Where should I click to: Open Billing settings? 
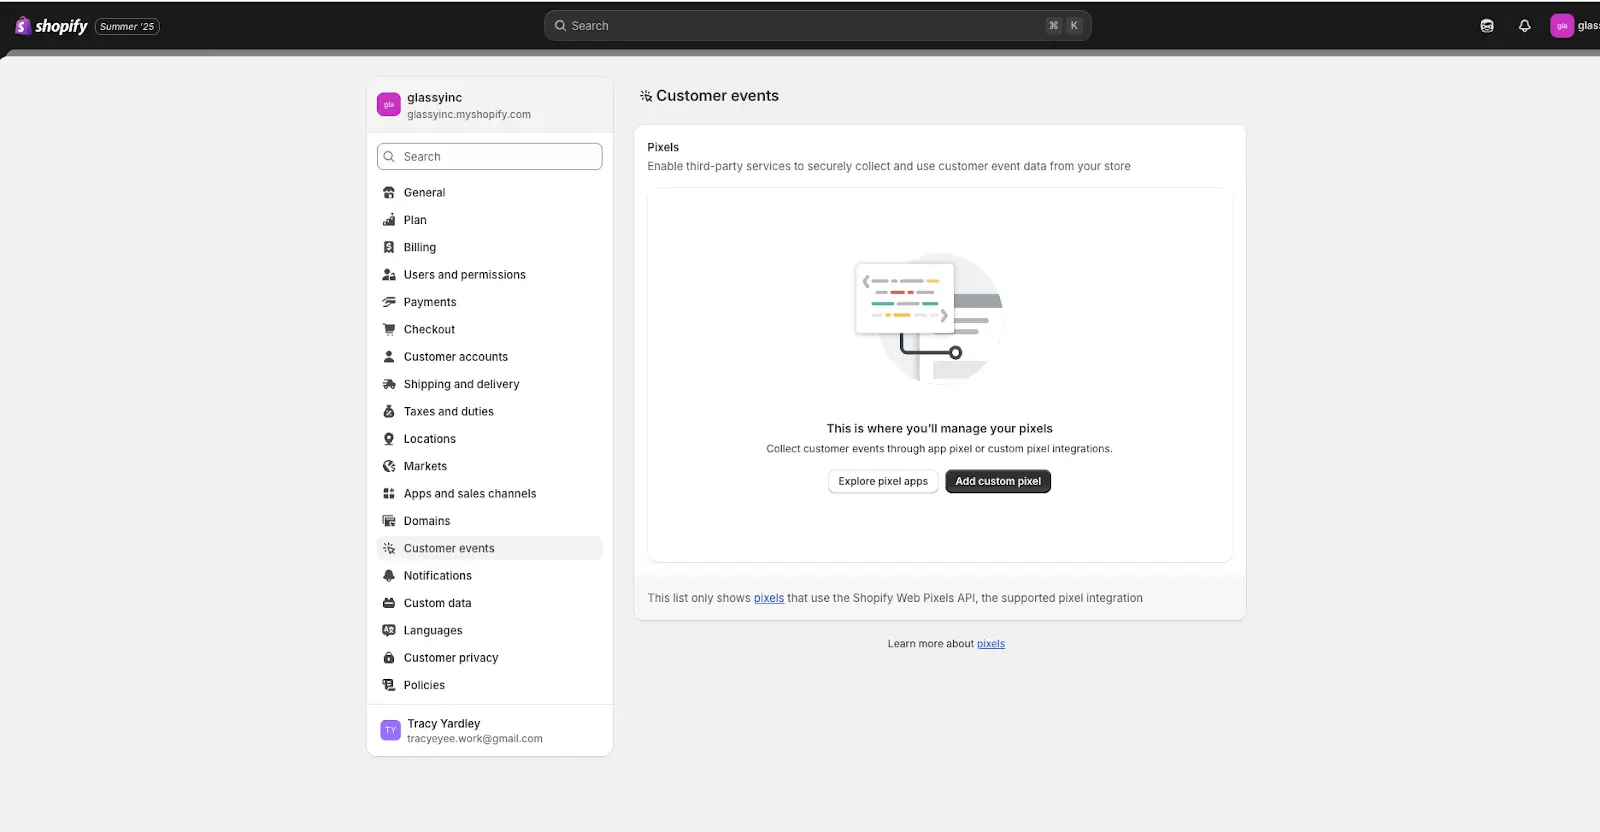point(490,247)
